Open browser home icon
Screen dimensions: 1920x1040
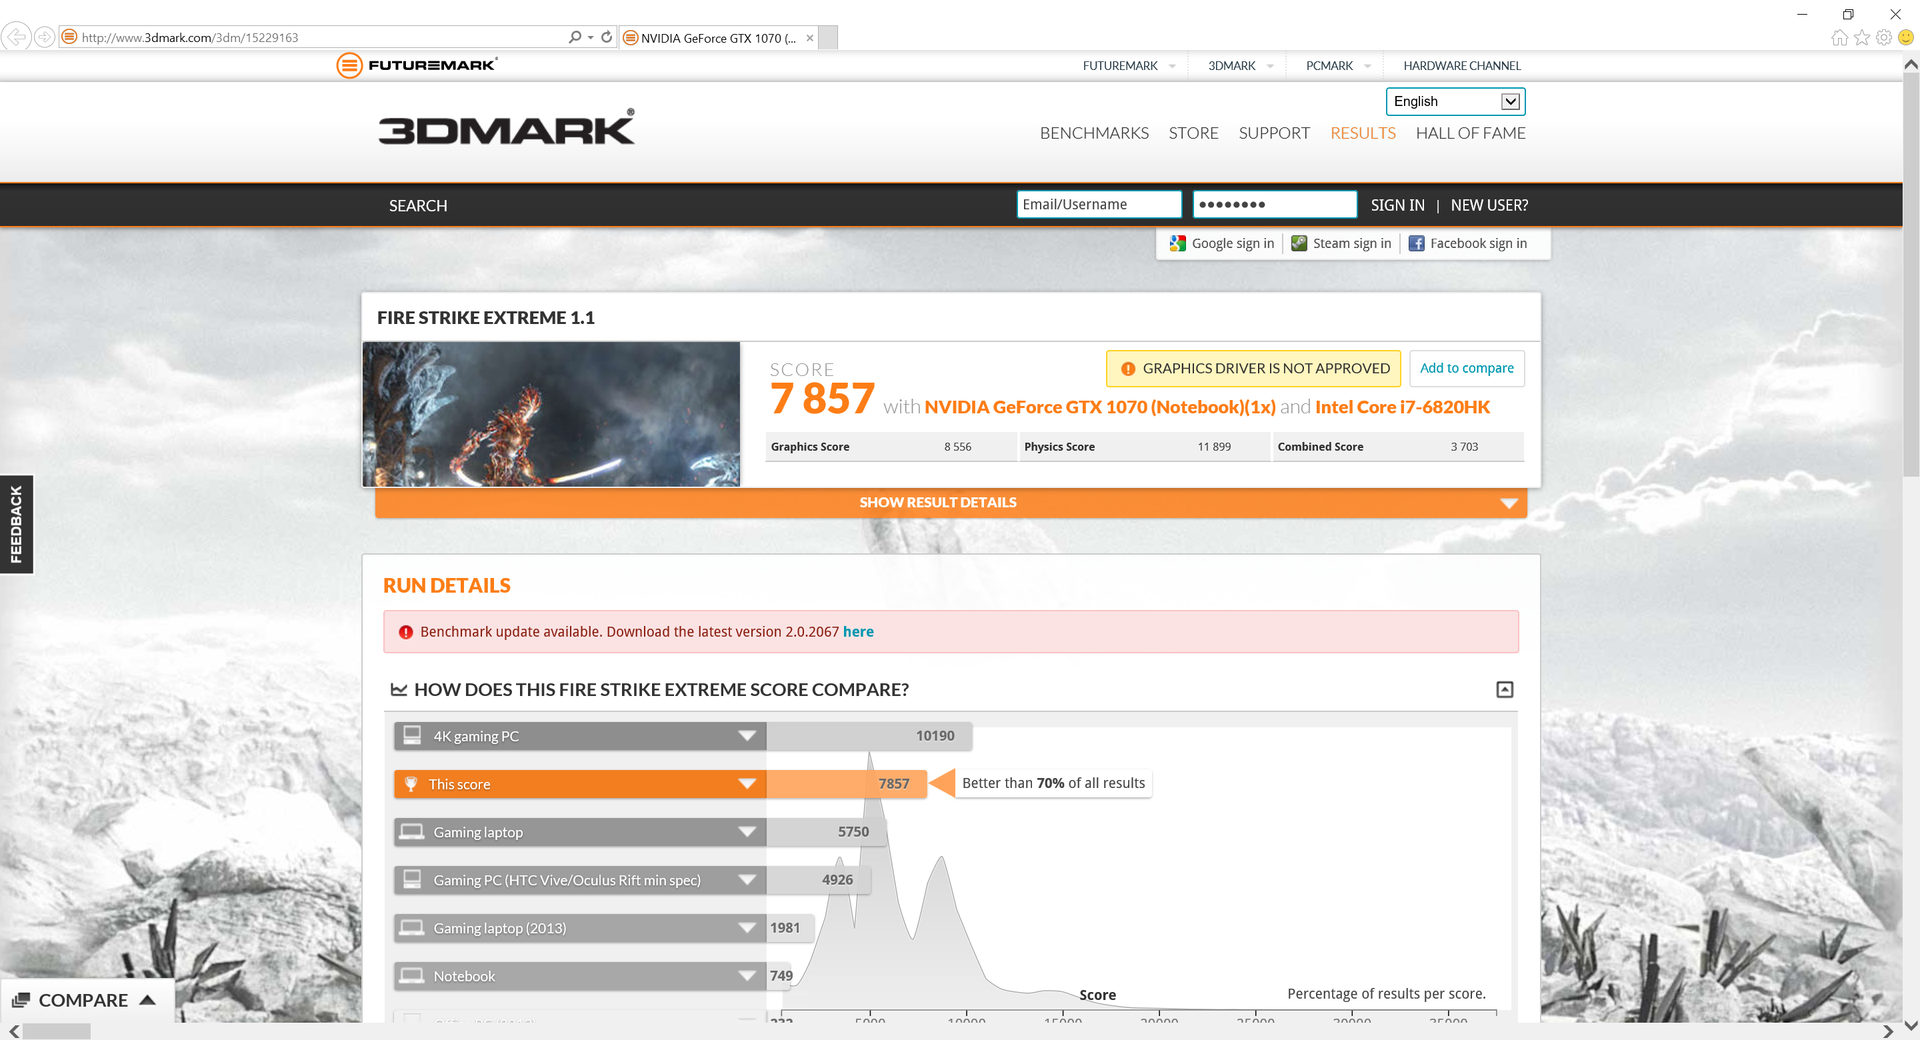1839,38
